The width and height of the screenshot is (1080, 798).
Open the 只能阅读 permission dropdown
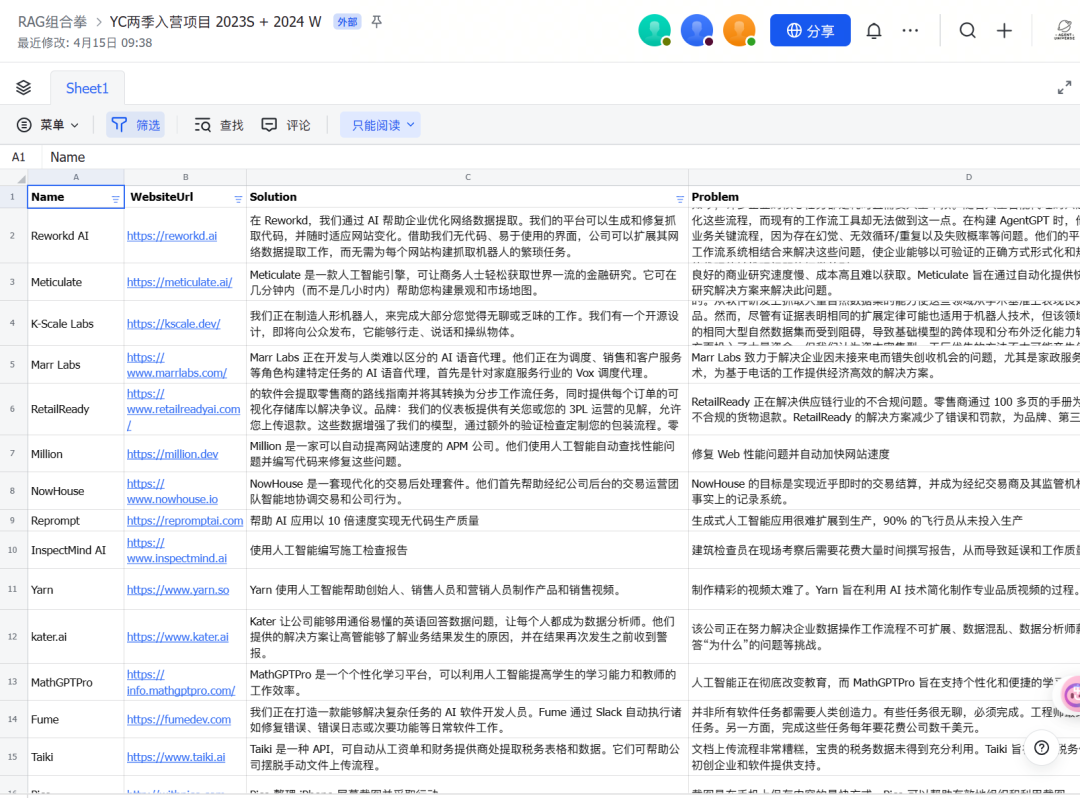[x=381, y=125]
